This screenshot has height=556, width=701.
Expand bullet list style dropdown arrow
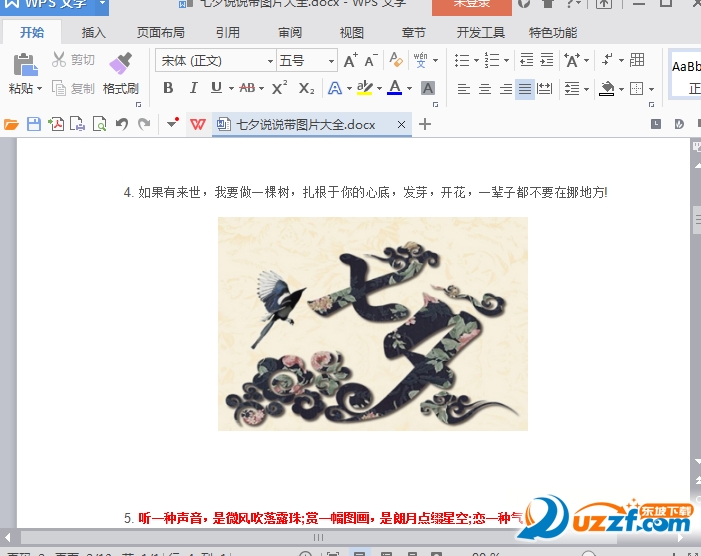pos(476,60)
